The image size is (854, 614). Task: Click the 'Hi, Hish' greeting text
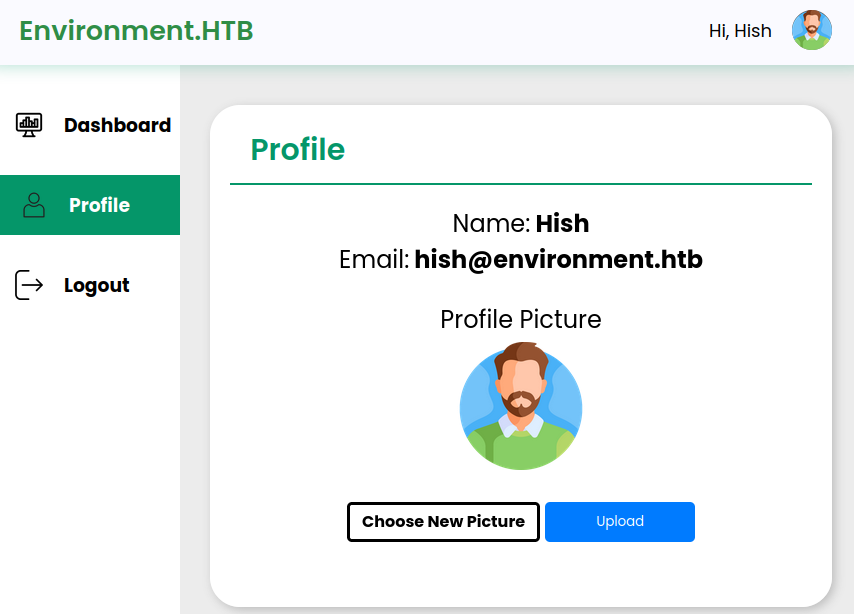pos(740,31)
